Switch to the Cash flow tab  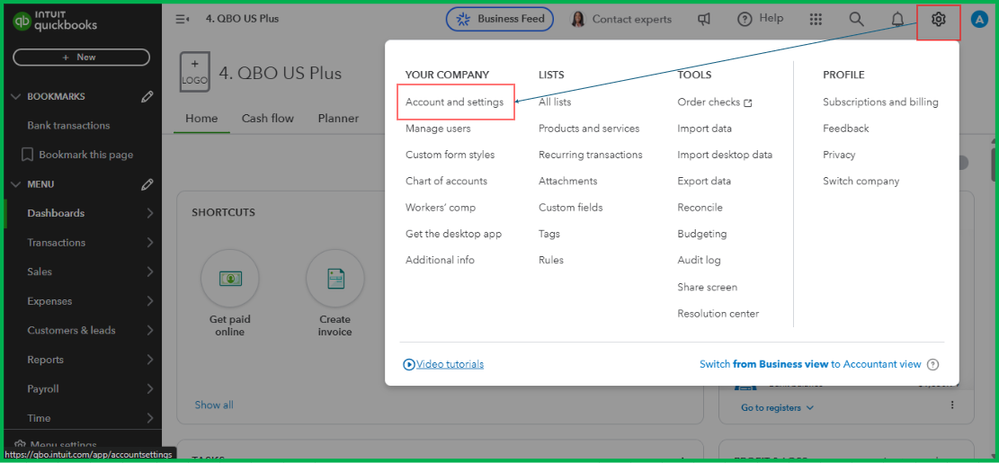point(268,118)
